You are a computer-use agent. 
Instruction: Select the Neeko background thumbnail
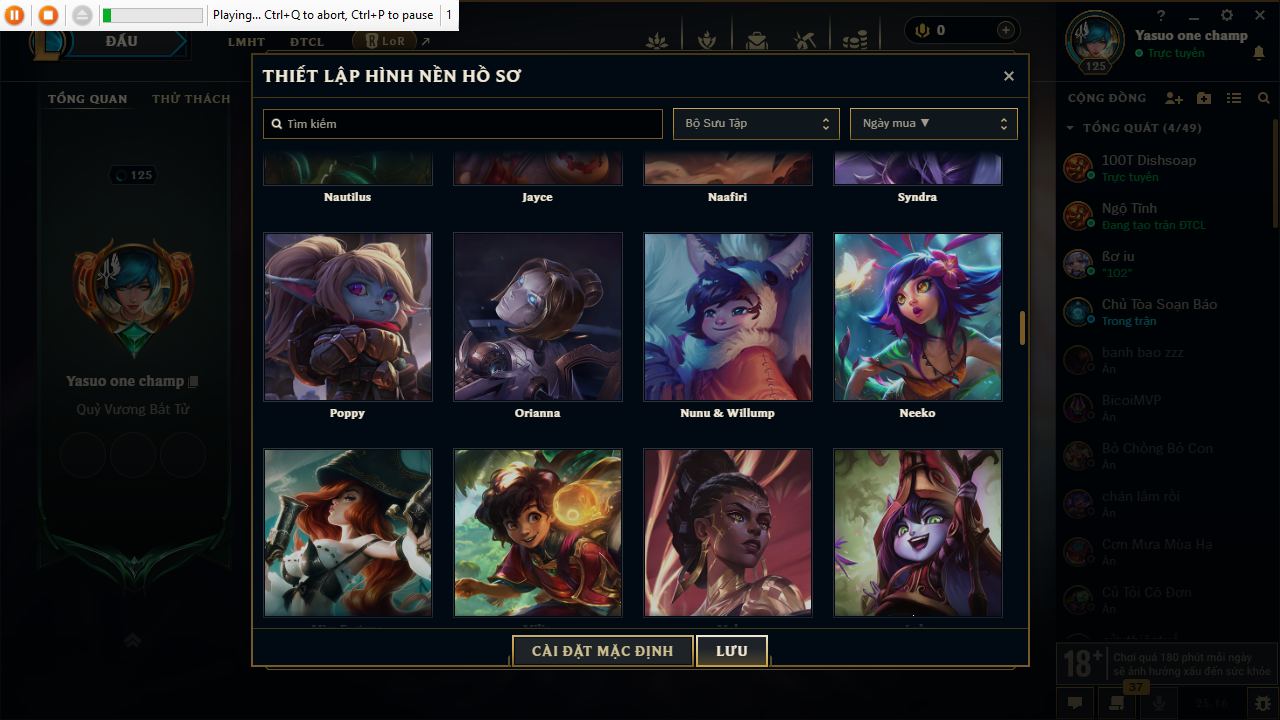(918, 317)
